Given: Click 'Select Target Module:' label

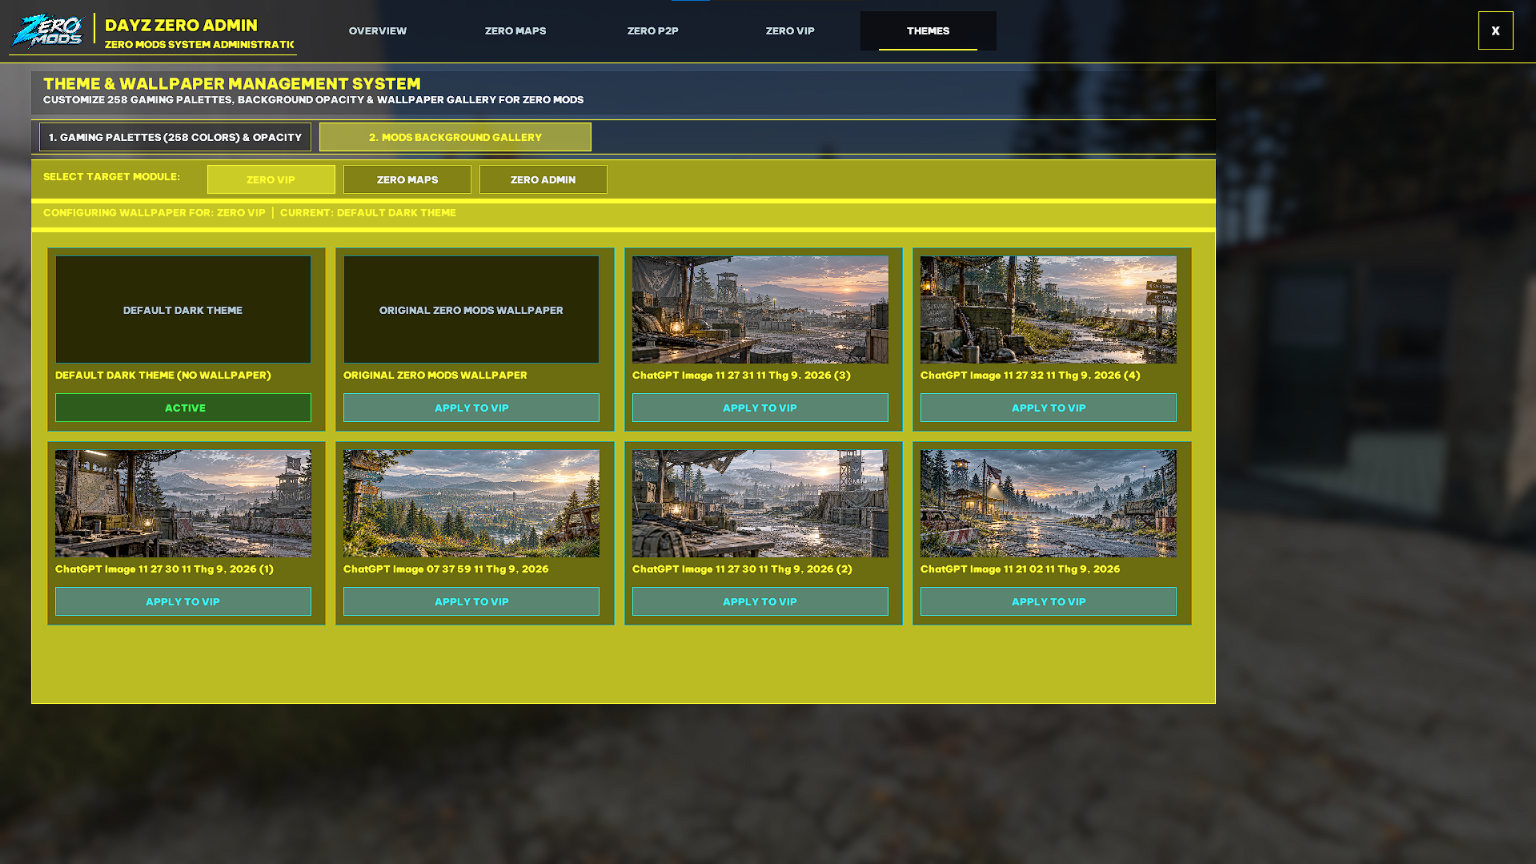Looking at the screenshot, I should pos(111,177).
